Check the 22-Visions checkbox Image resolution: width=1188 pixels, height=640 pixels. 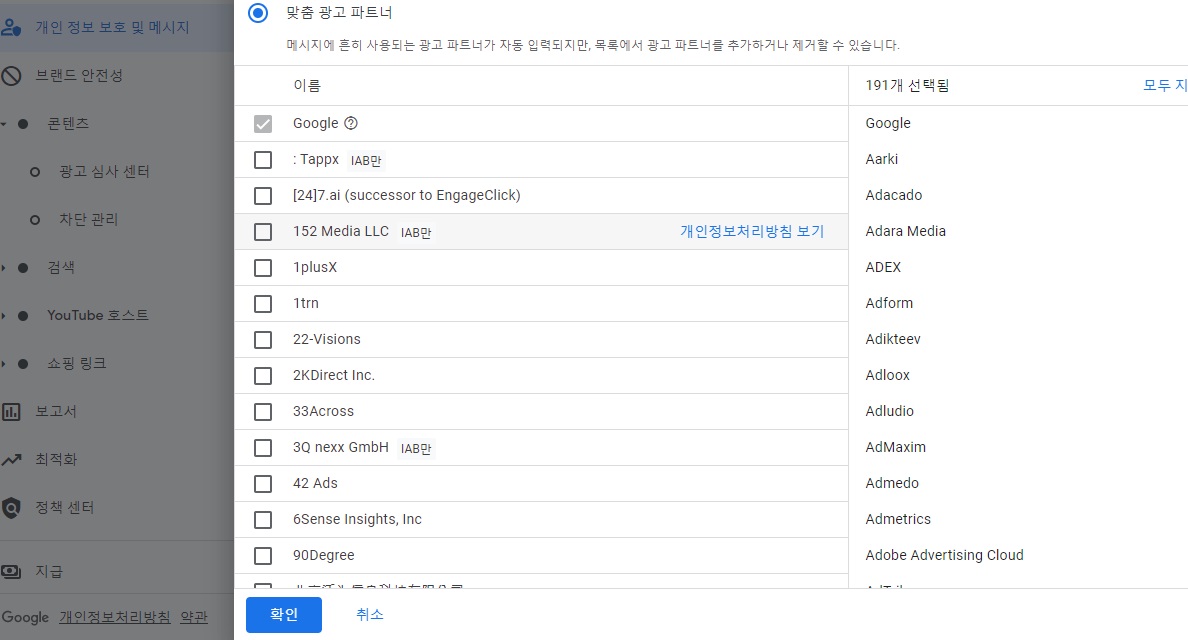click(263, 339)
